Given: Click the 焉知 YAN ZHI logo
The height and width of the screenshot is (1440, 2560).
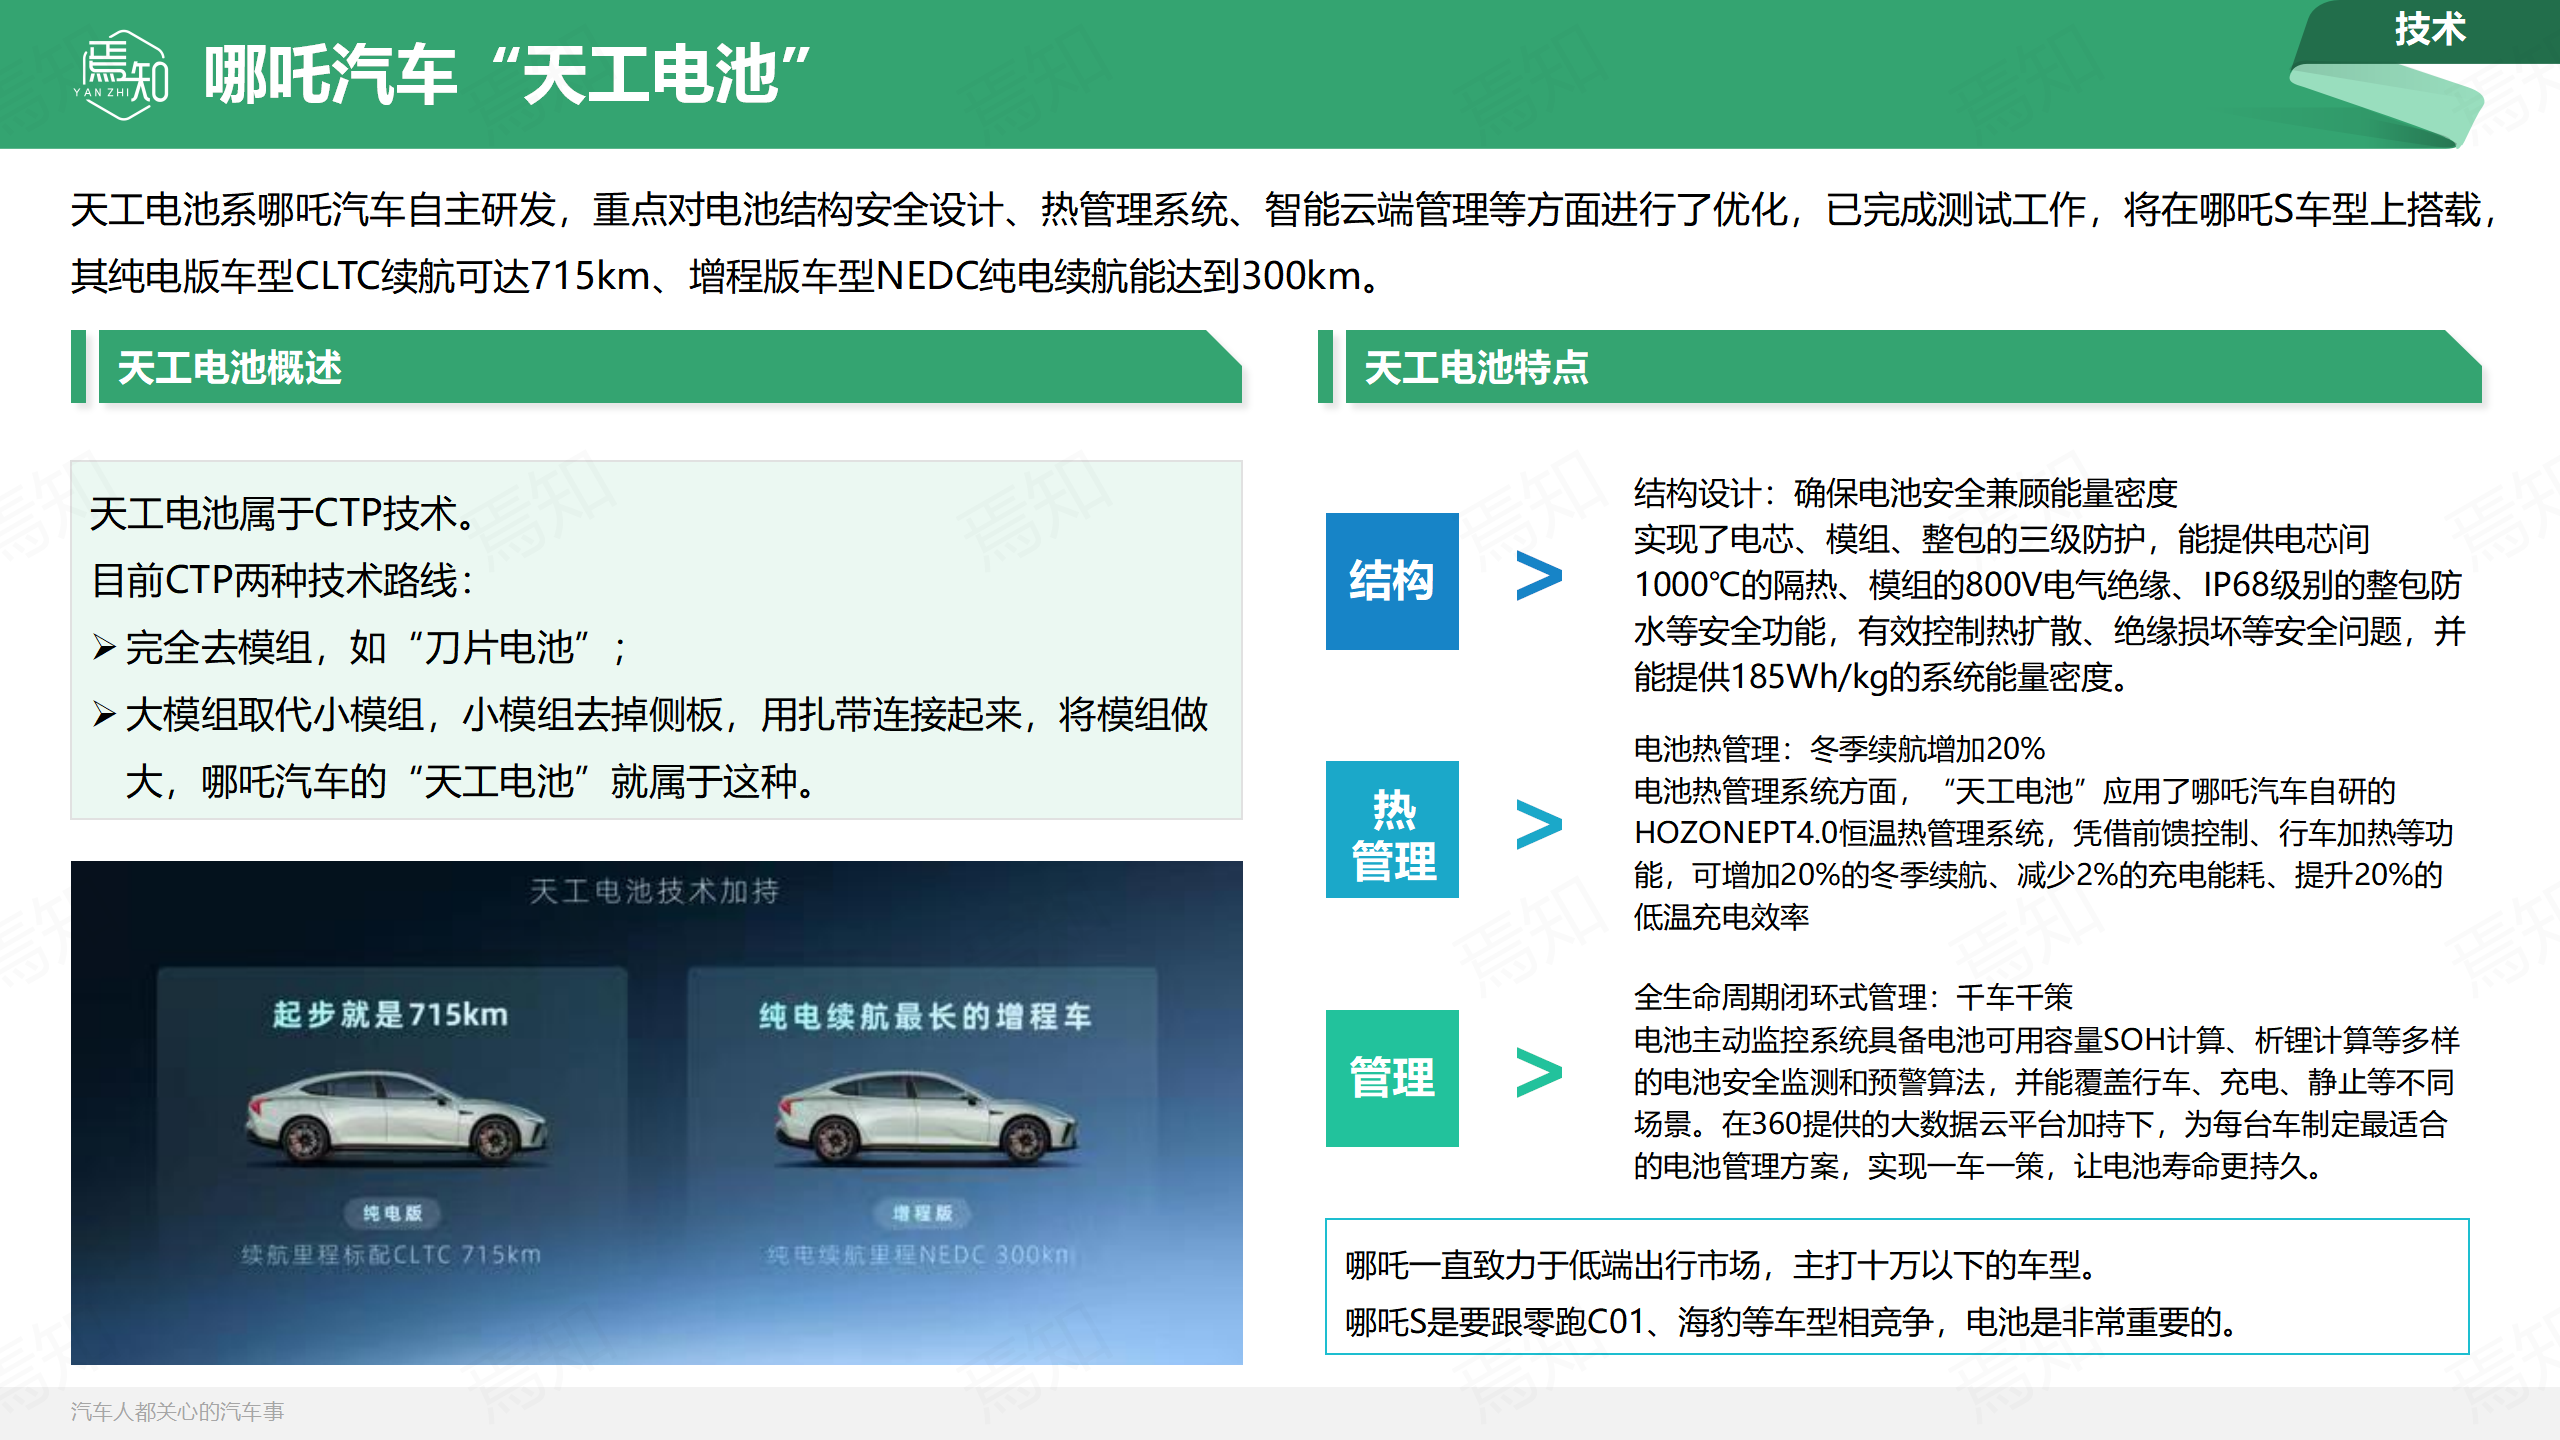Looking at the screenshot, I should [x=121, y=75].
